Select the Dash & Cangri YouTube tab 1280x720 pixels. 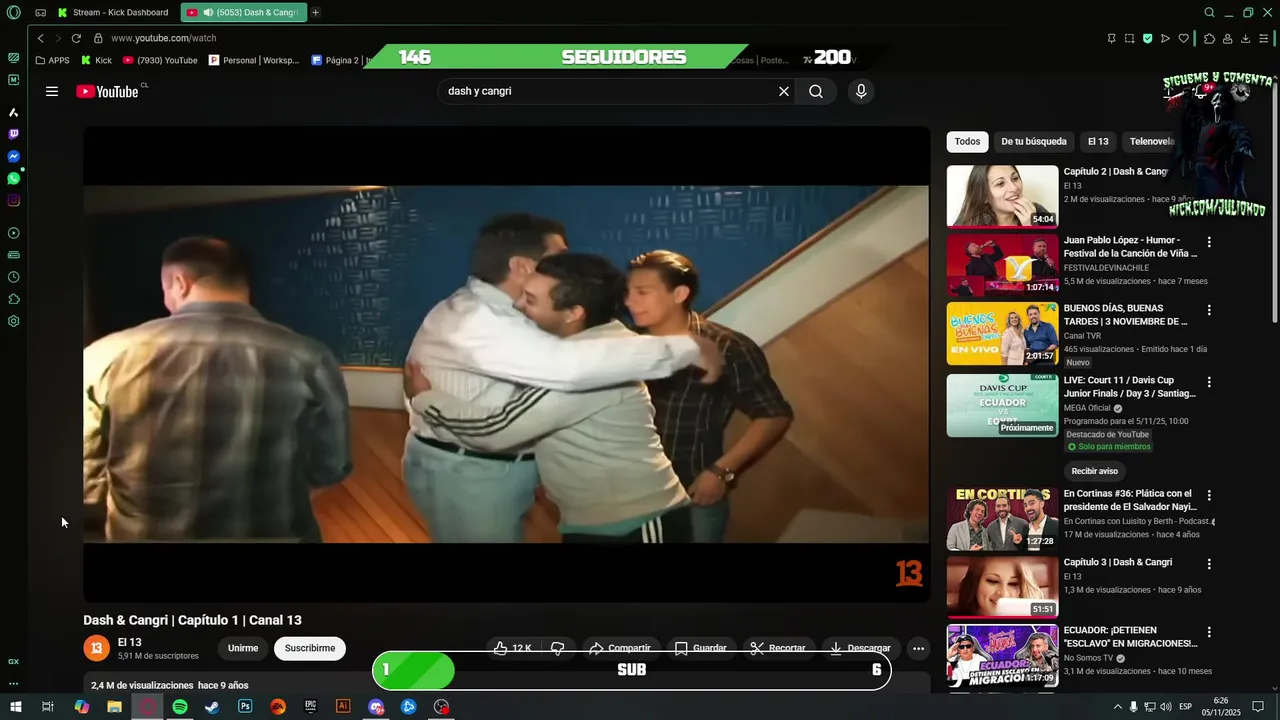click(243, 13)
